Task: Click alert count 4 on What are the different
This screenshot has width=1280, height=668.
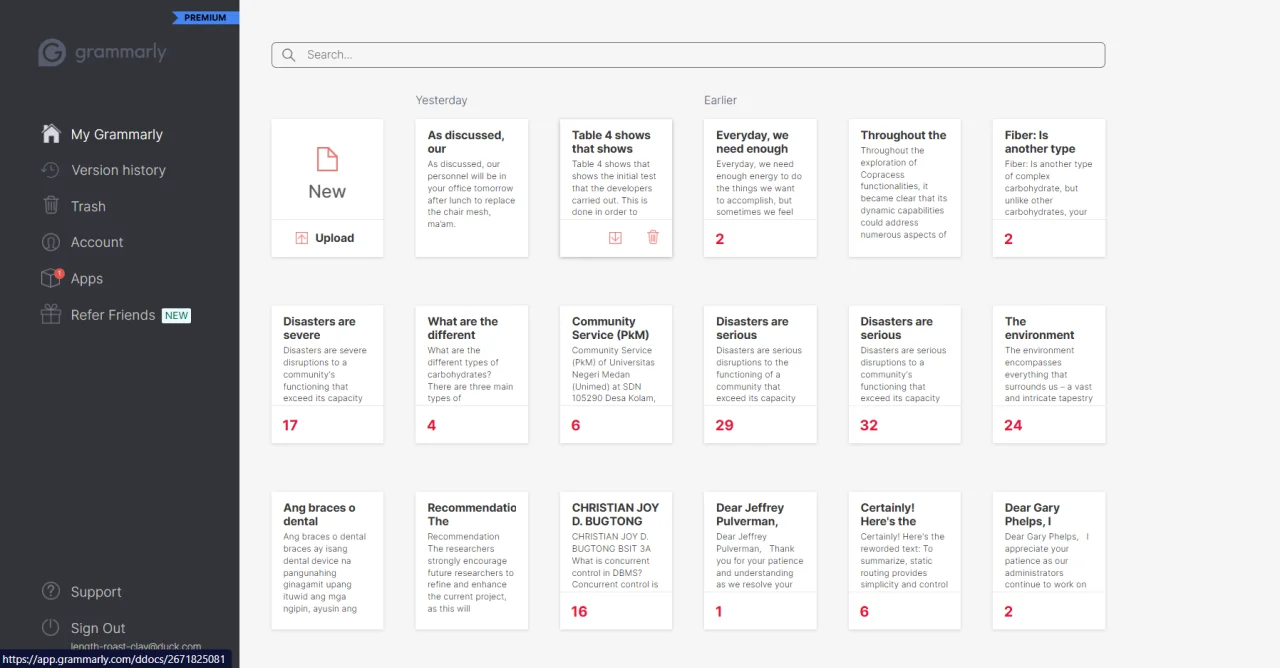Action: click(431, 425)
